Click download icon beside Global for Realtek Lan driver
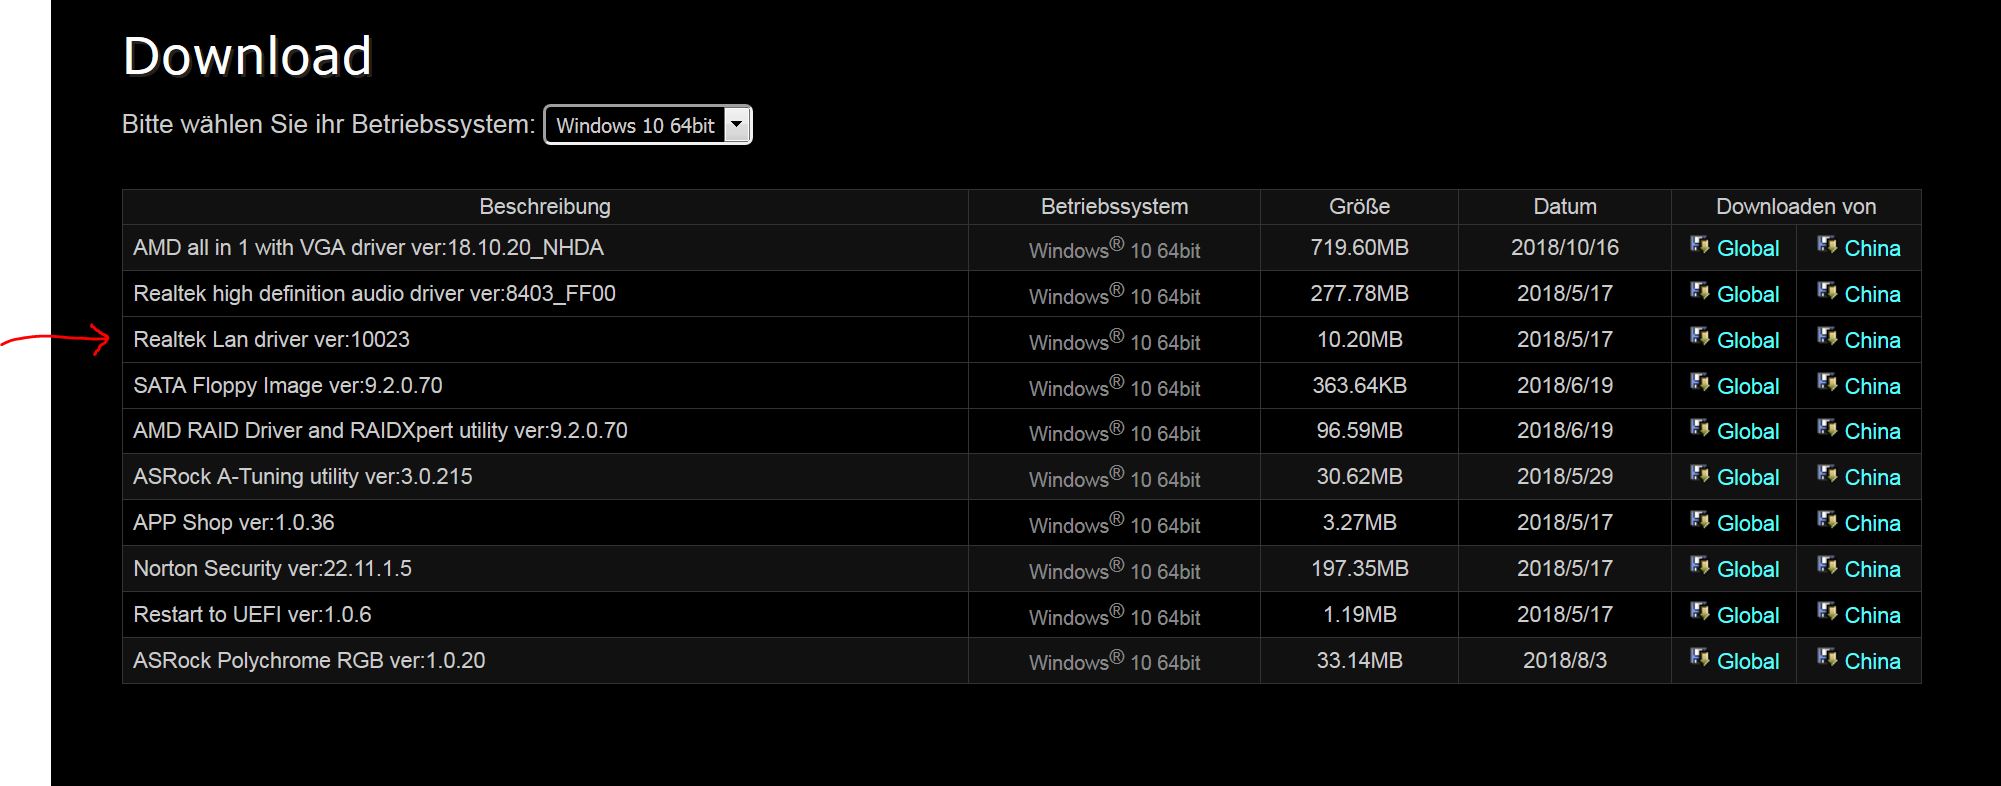Image resolution: width=2001 pixels, height=786 pixels. click(1700, 337)
